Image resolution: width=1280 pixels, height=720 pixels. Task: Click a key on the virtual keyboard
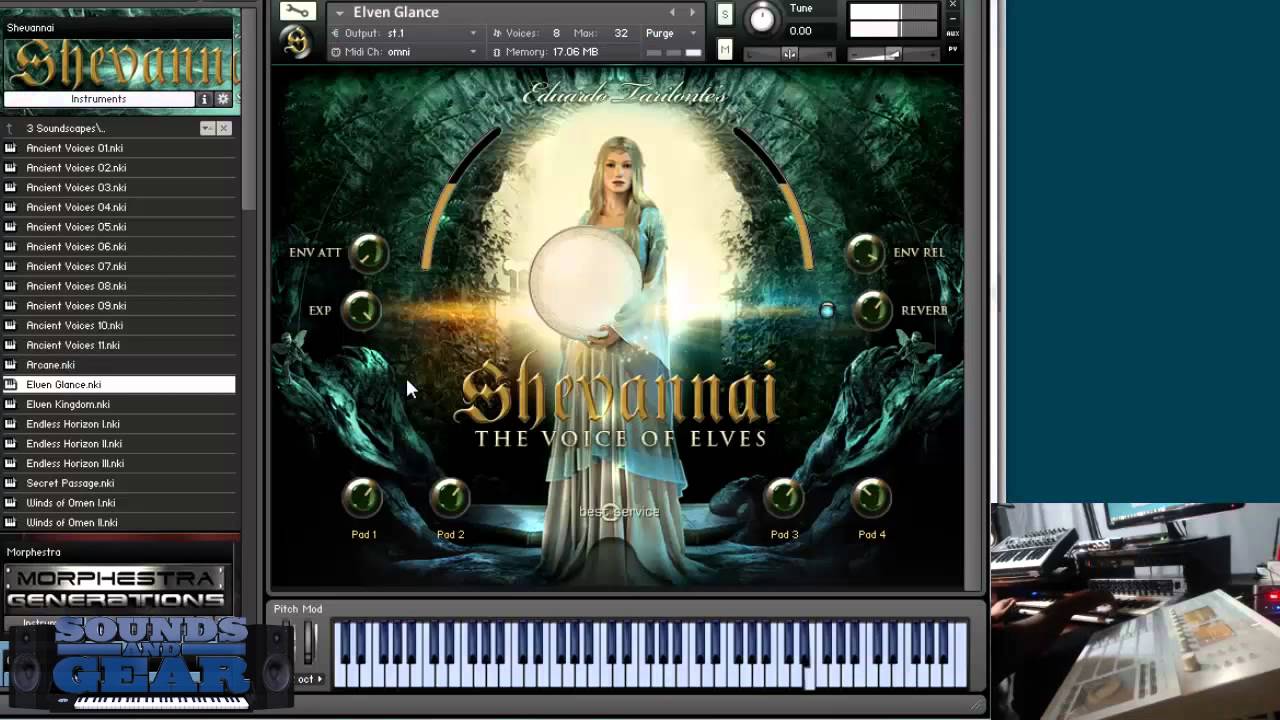coord(650,654)
